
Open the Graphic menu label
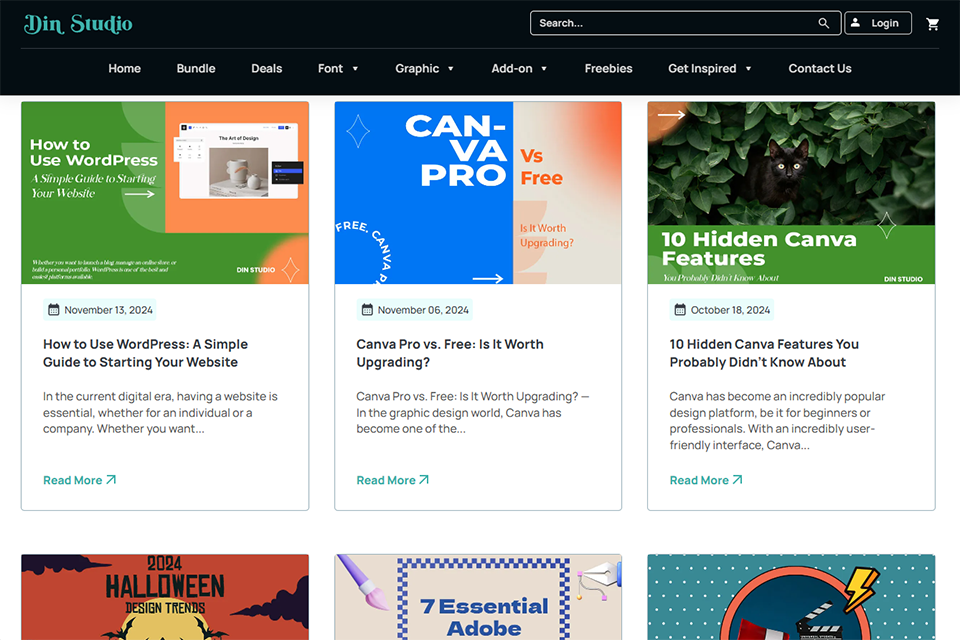coord(417,69)
